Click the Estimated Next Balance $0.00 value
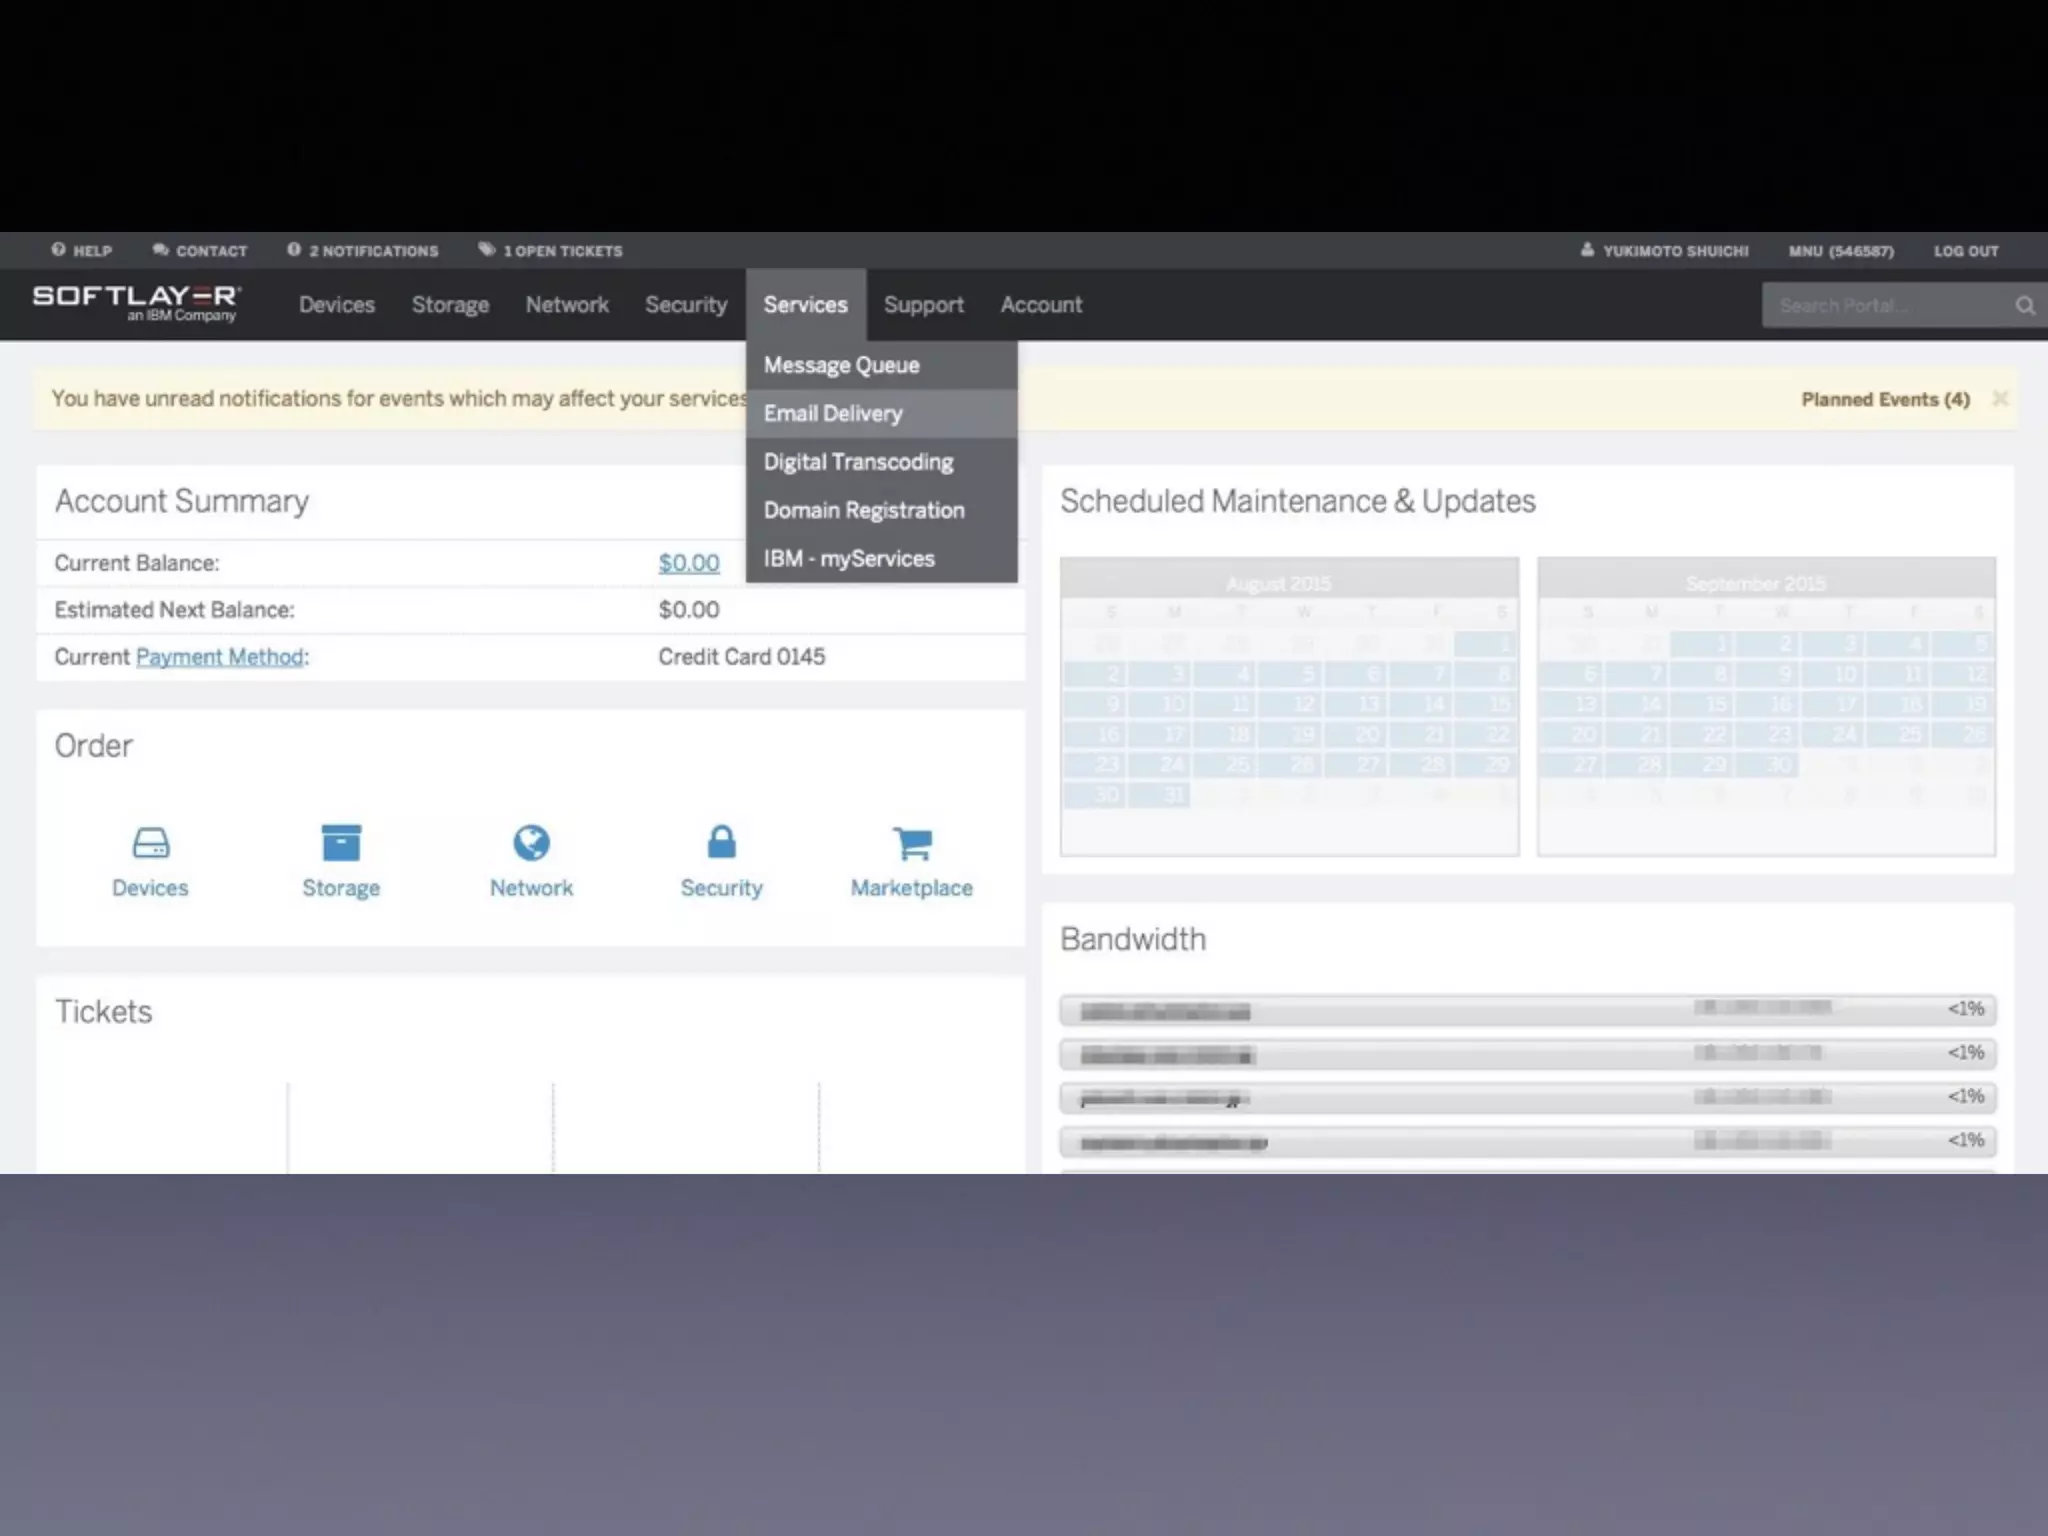Image resolution: width=2048 pixels, height=1536 pixels. click(x=689, y=610)
